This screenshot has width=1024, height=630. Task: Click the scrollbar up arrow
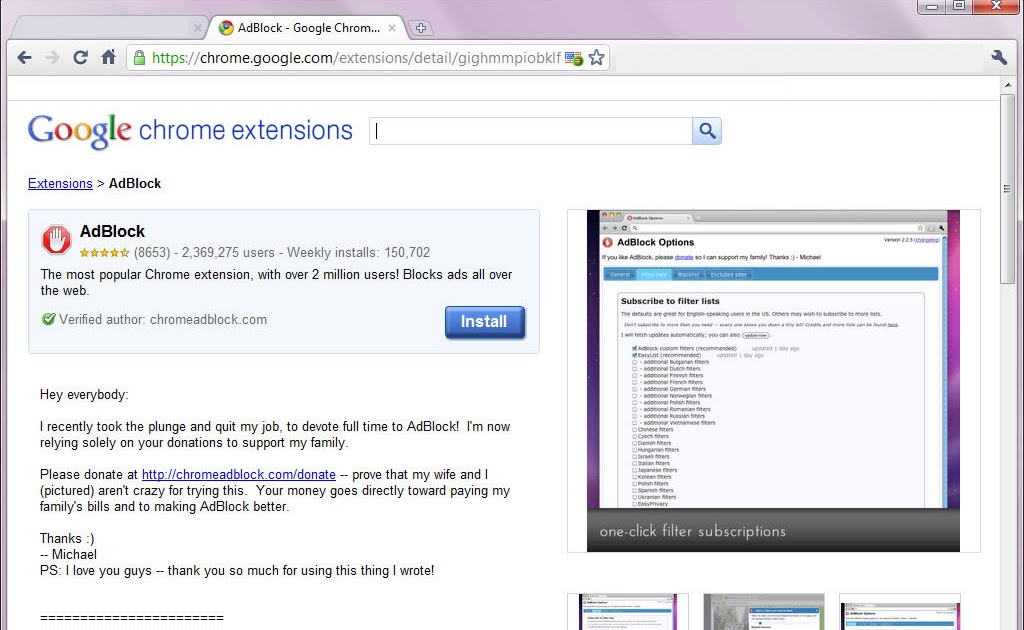tap(1007, 85)
